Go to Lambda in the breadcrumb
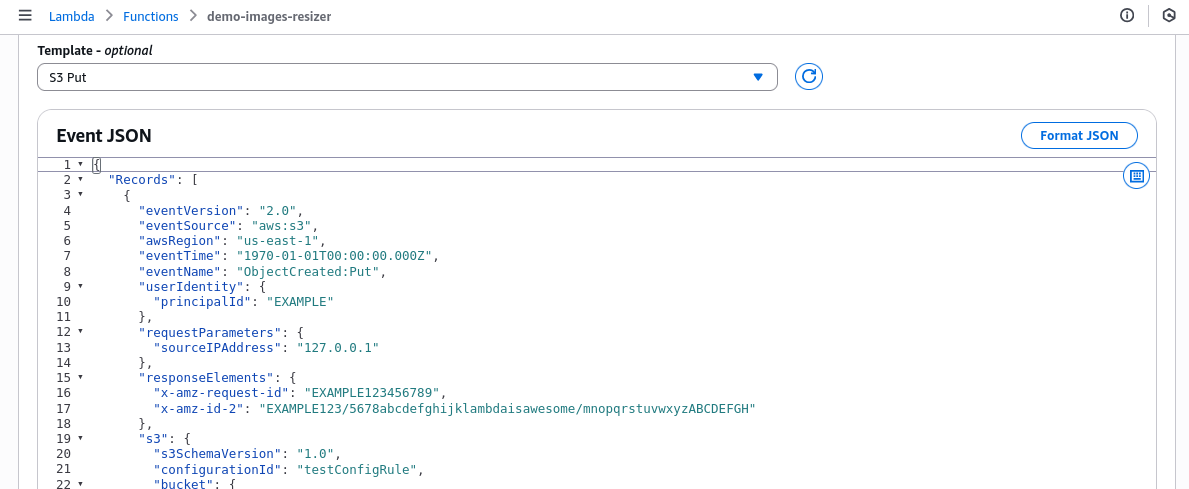This screenshot has height=489, width=1189. (x=70, y=16)
